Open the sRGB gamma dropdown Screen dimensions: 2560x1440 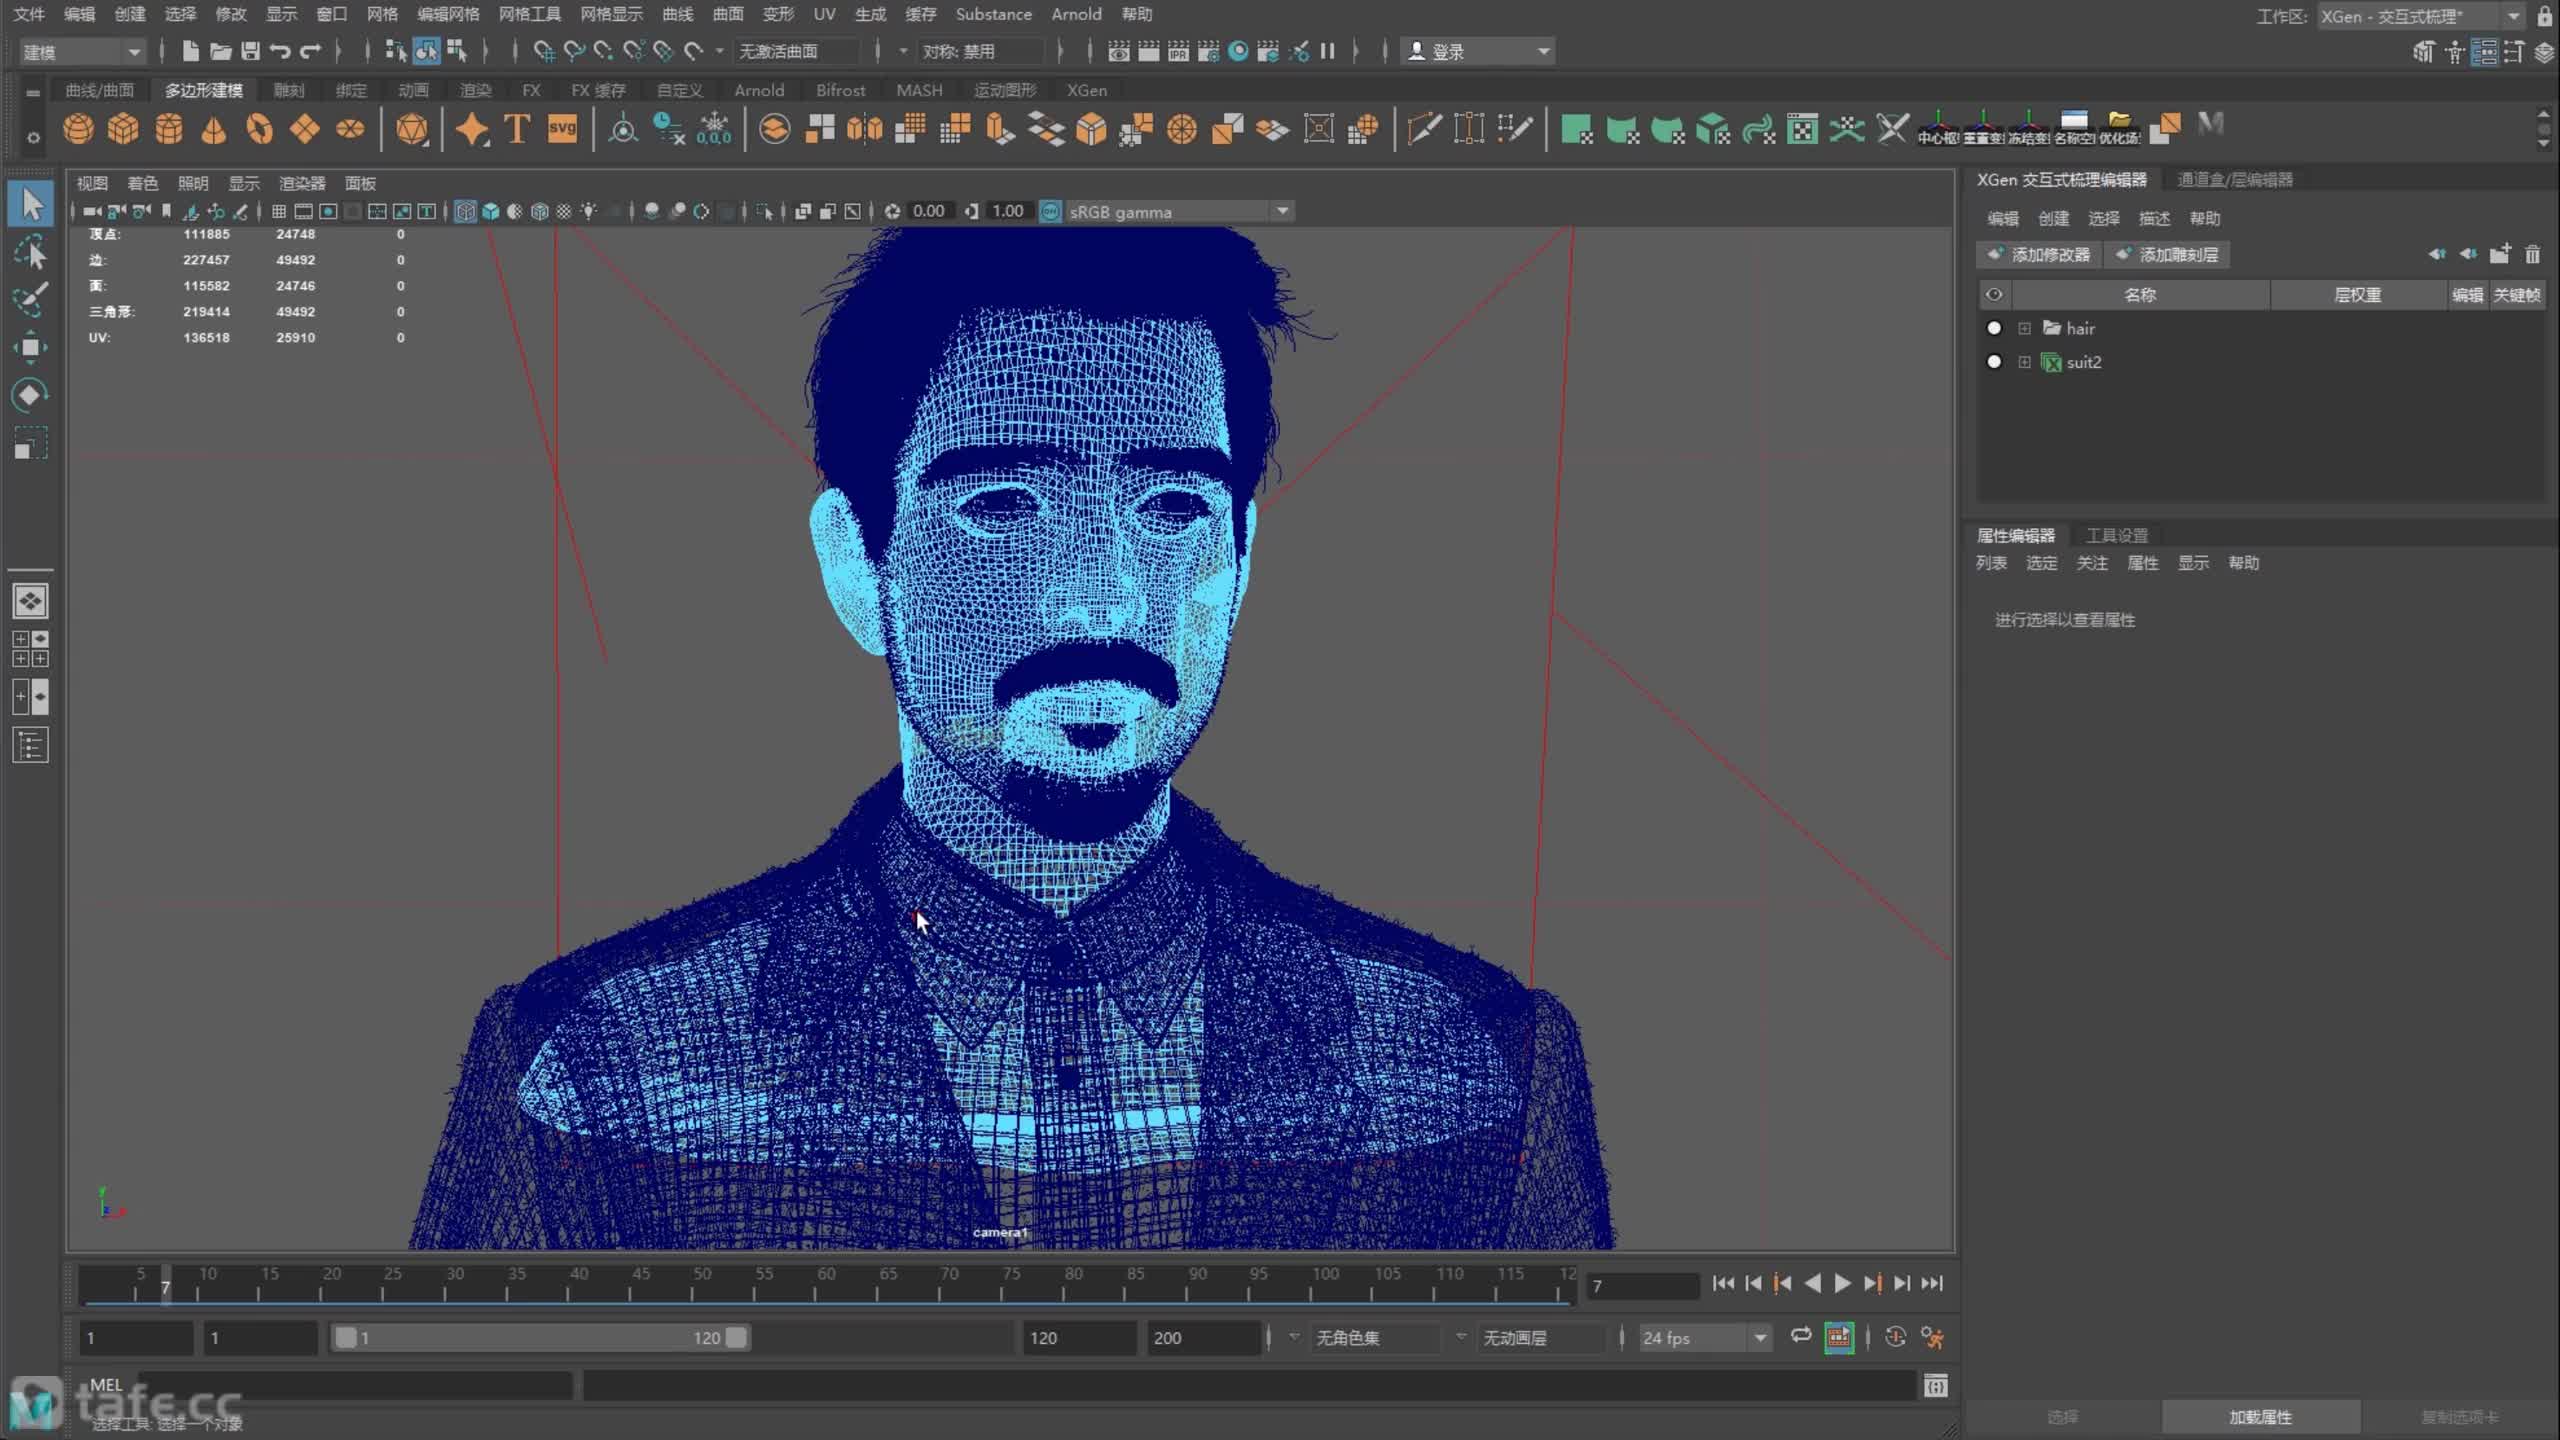(x=1179, y=212)
